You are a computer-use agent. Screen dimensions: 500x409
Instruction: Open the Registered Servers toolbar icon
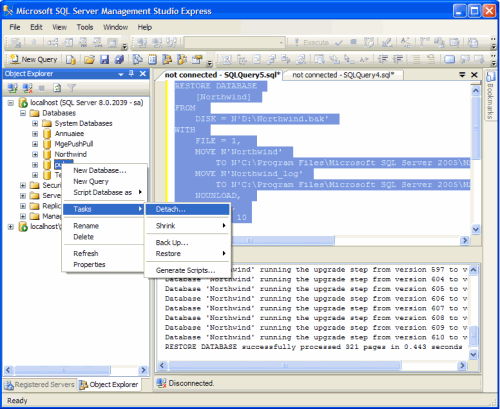138,59
